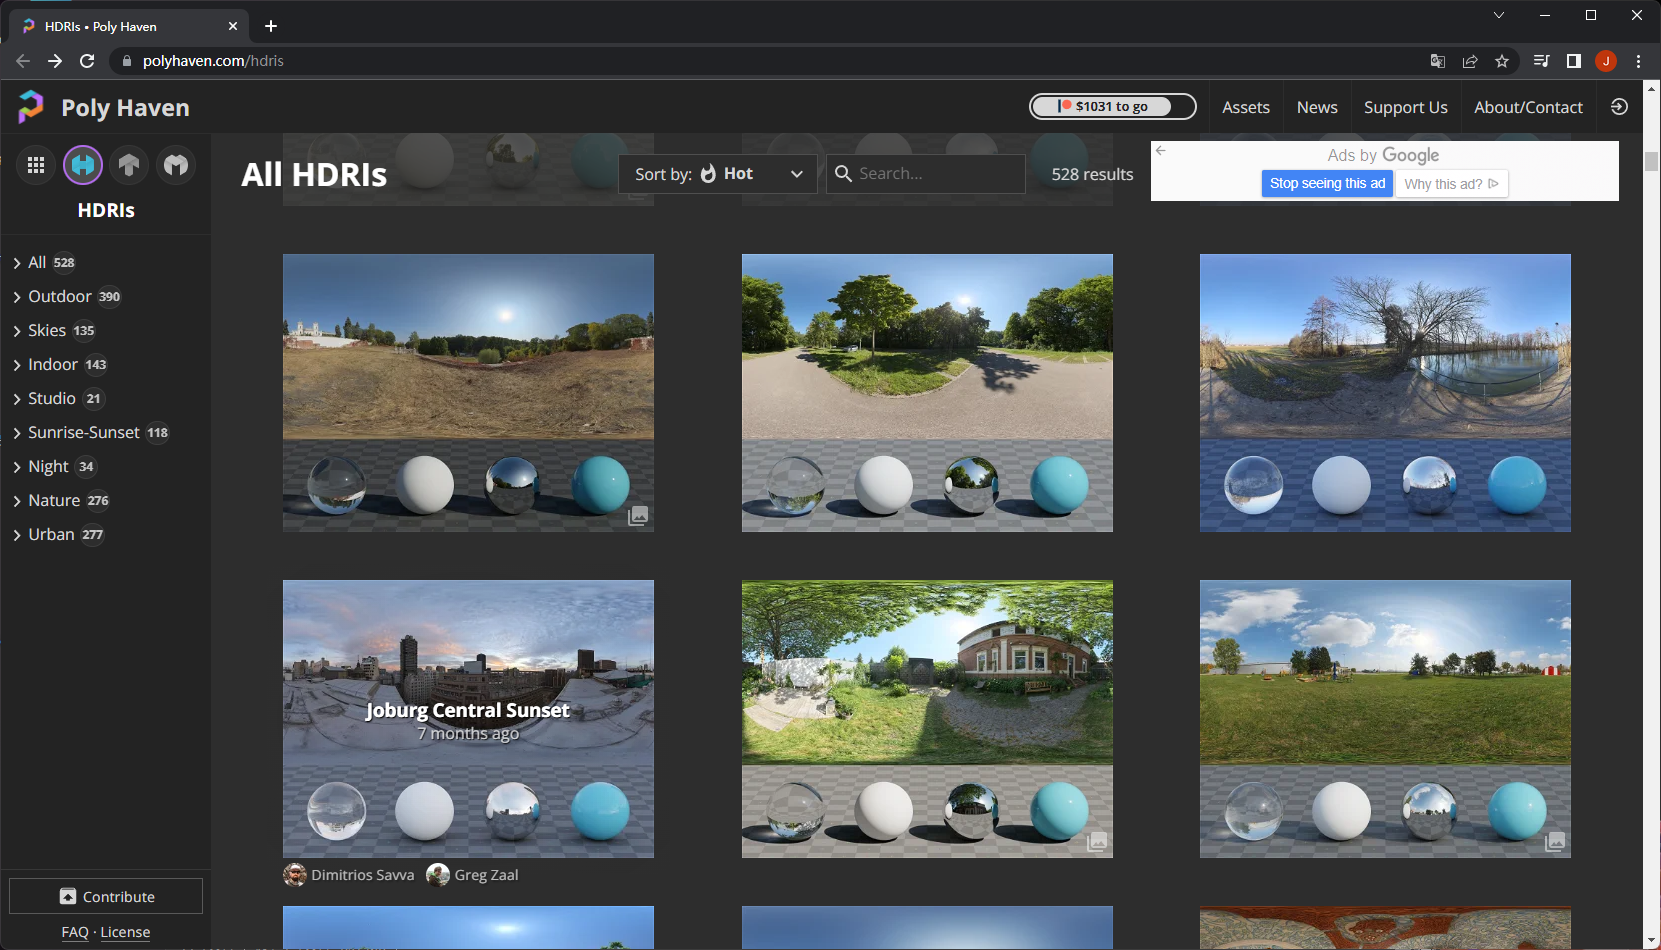Viewport: 1661px width, 950px height.
Task: Click the search magnifier icon
Action: tap(843, 174)
